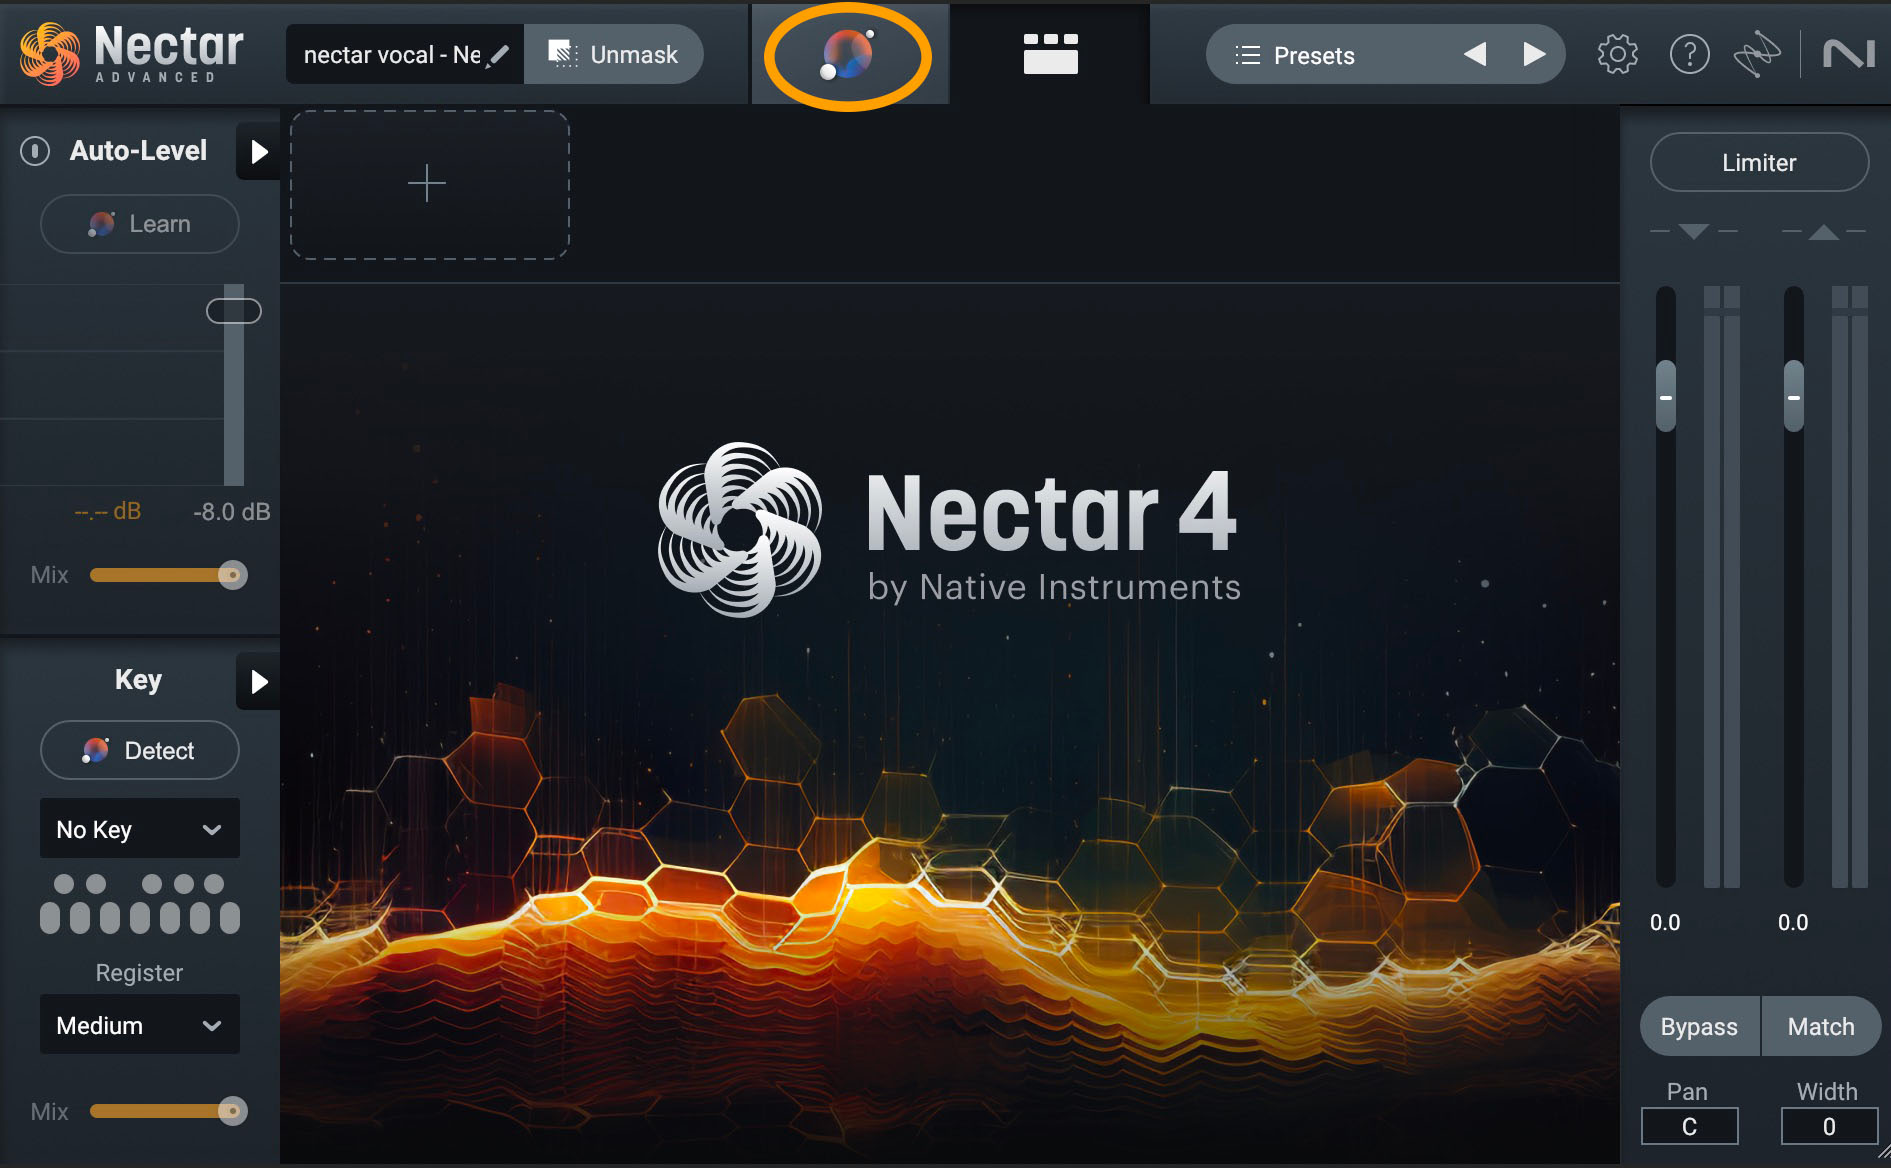Screen dimensions: 1891x1168
Task: Click the Pan value field
Action: click(x=1689, y=1126)
